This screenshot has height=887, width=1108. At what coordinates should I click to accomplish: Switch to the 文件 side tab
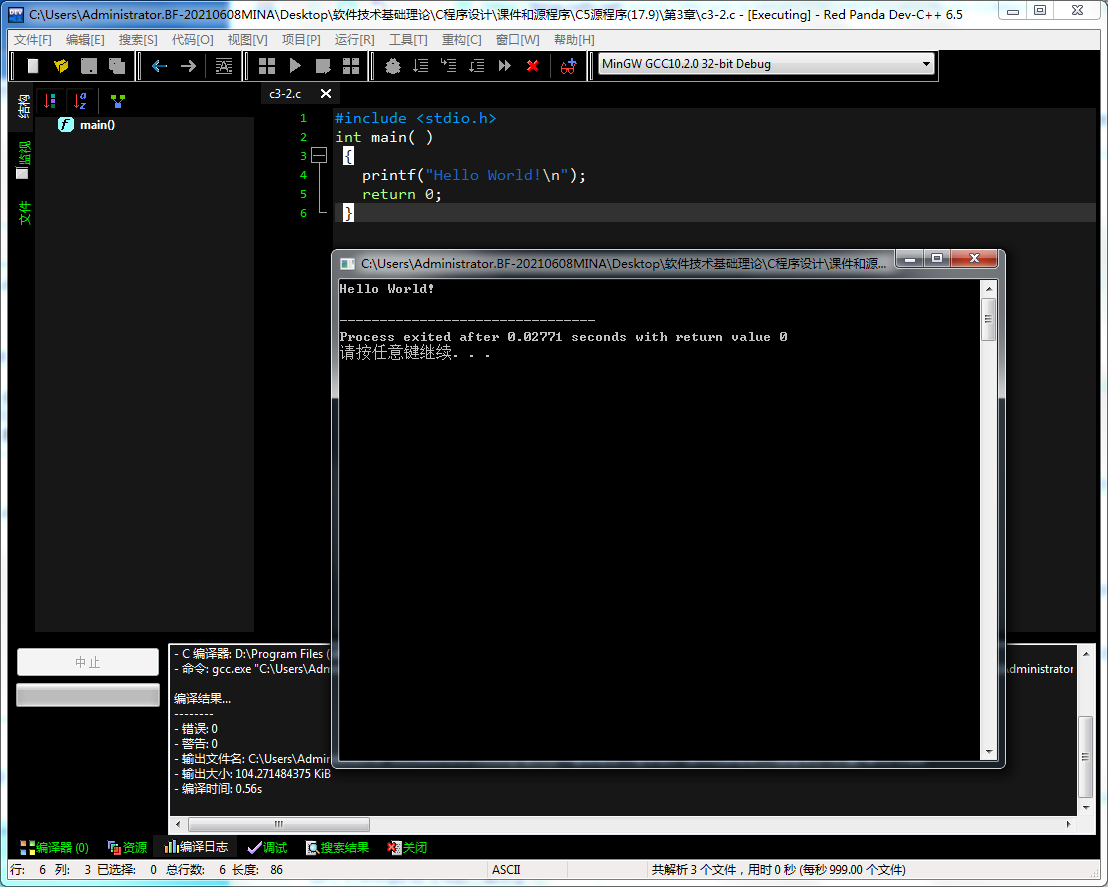coord(24,213)
